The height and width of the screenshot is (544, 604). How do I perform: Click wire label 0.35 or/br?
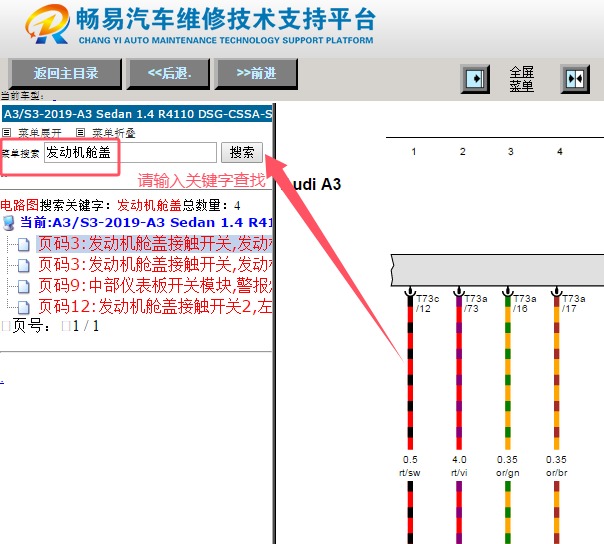(x=556, y=466)
